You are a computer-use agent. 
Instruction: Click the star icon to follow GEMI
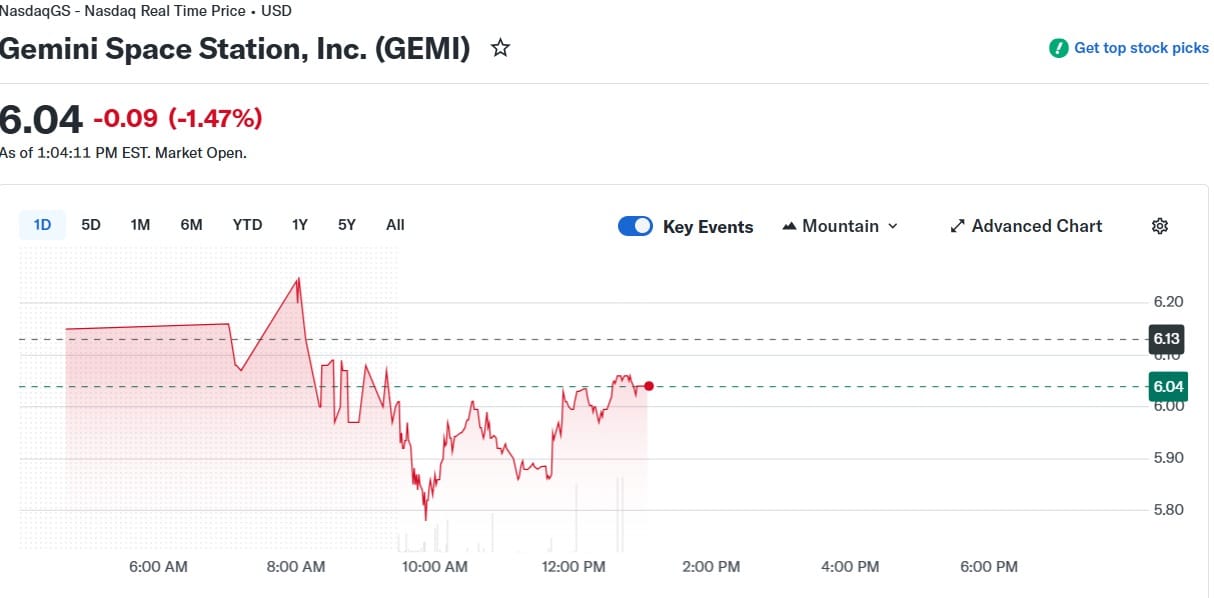tap(500, 48)
